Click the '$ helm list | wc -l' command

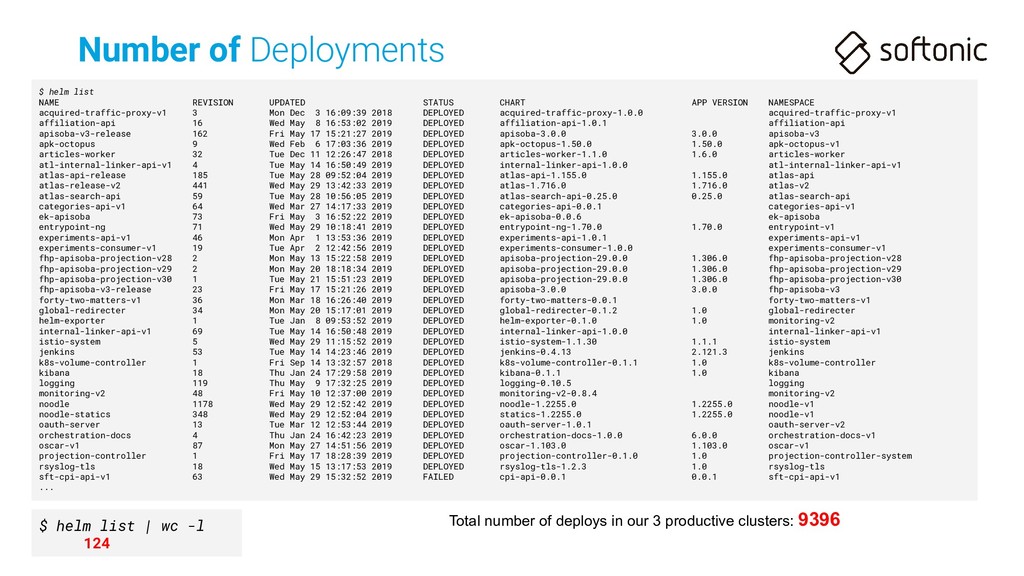tap(122, 526)
